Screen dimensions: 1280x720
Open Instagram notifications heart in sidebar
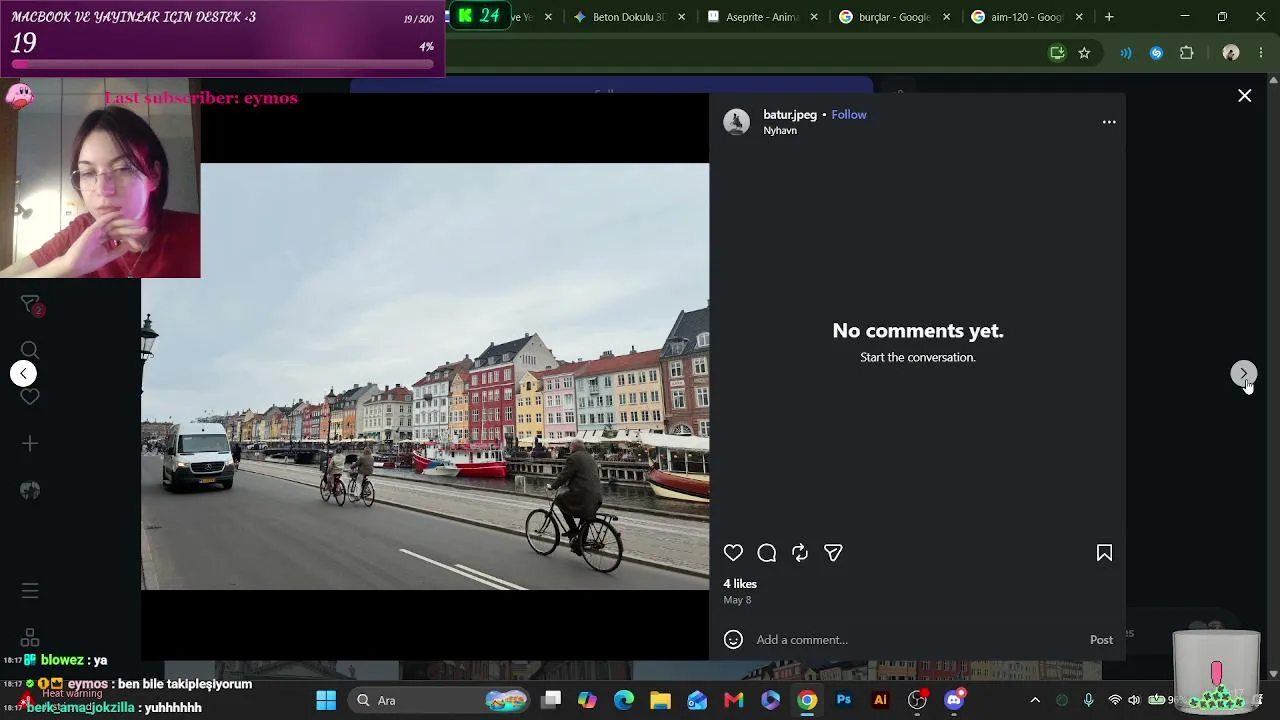coord(30,397)
